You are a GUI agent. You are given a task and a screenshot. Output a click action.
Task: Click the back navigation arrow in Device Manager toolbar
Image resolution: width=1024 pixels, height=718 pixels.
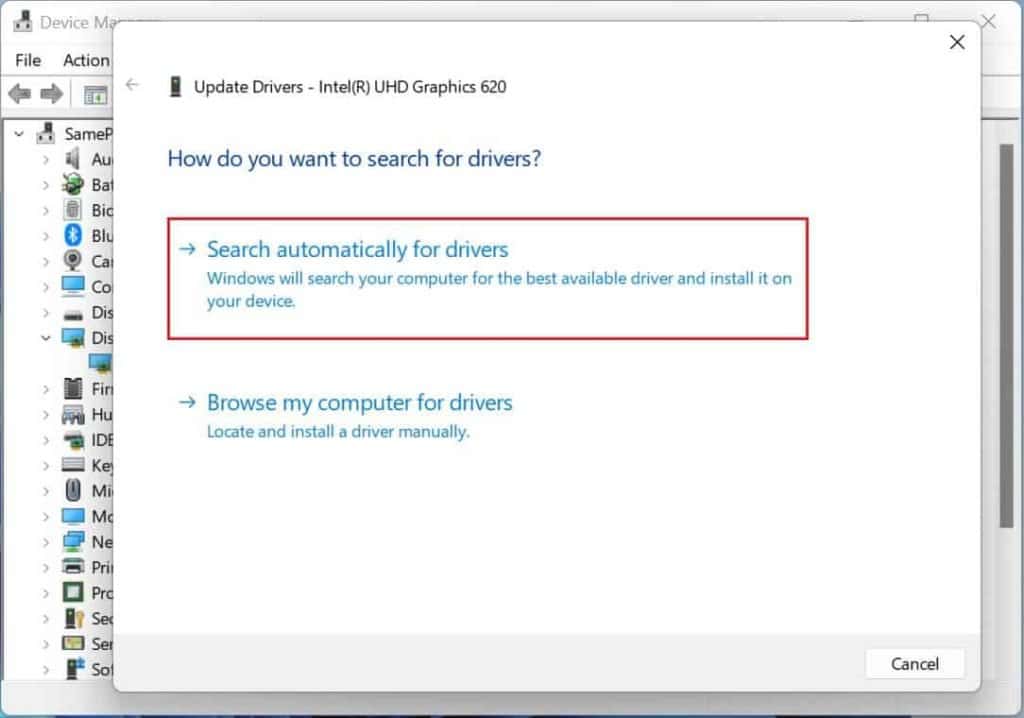(x=17, y=93)
